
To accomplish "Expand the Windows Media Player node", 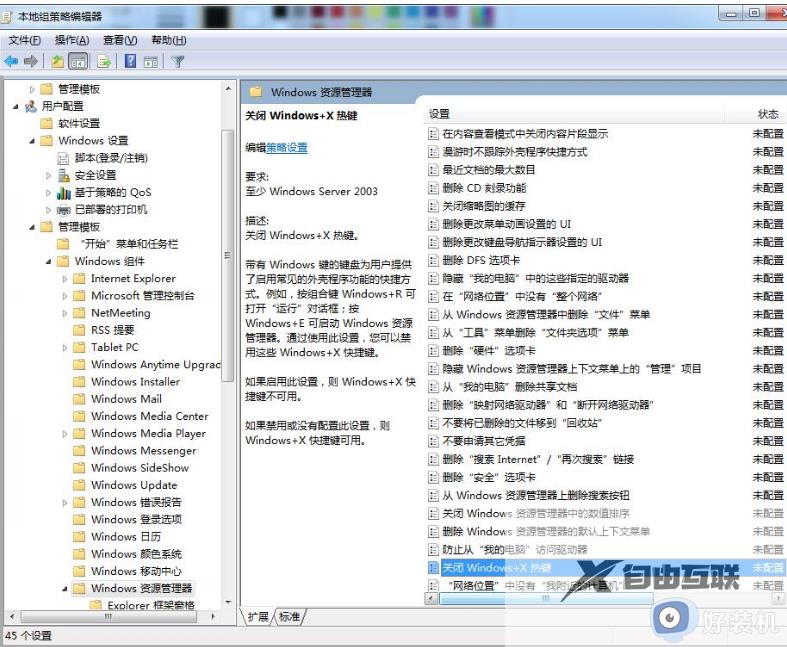I will click(x=65, y=434).
